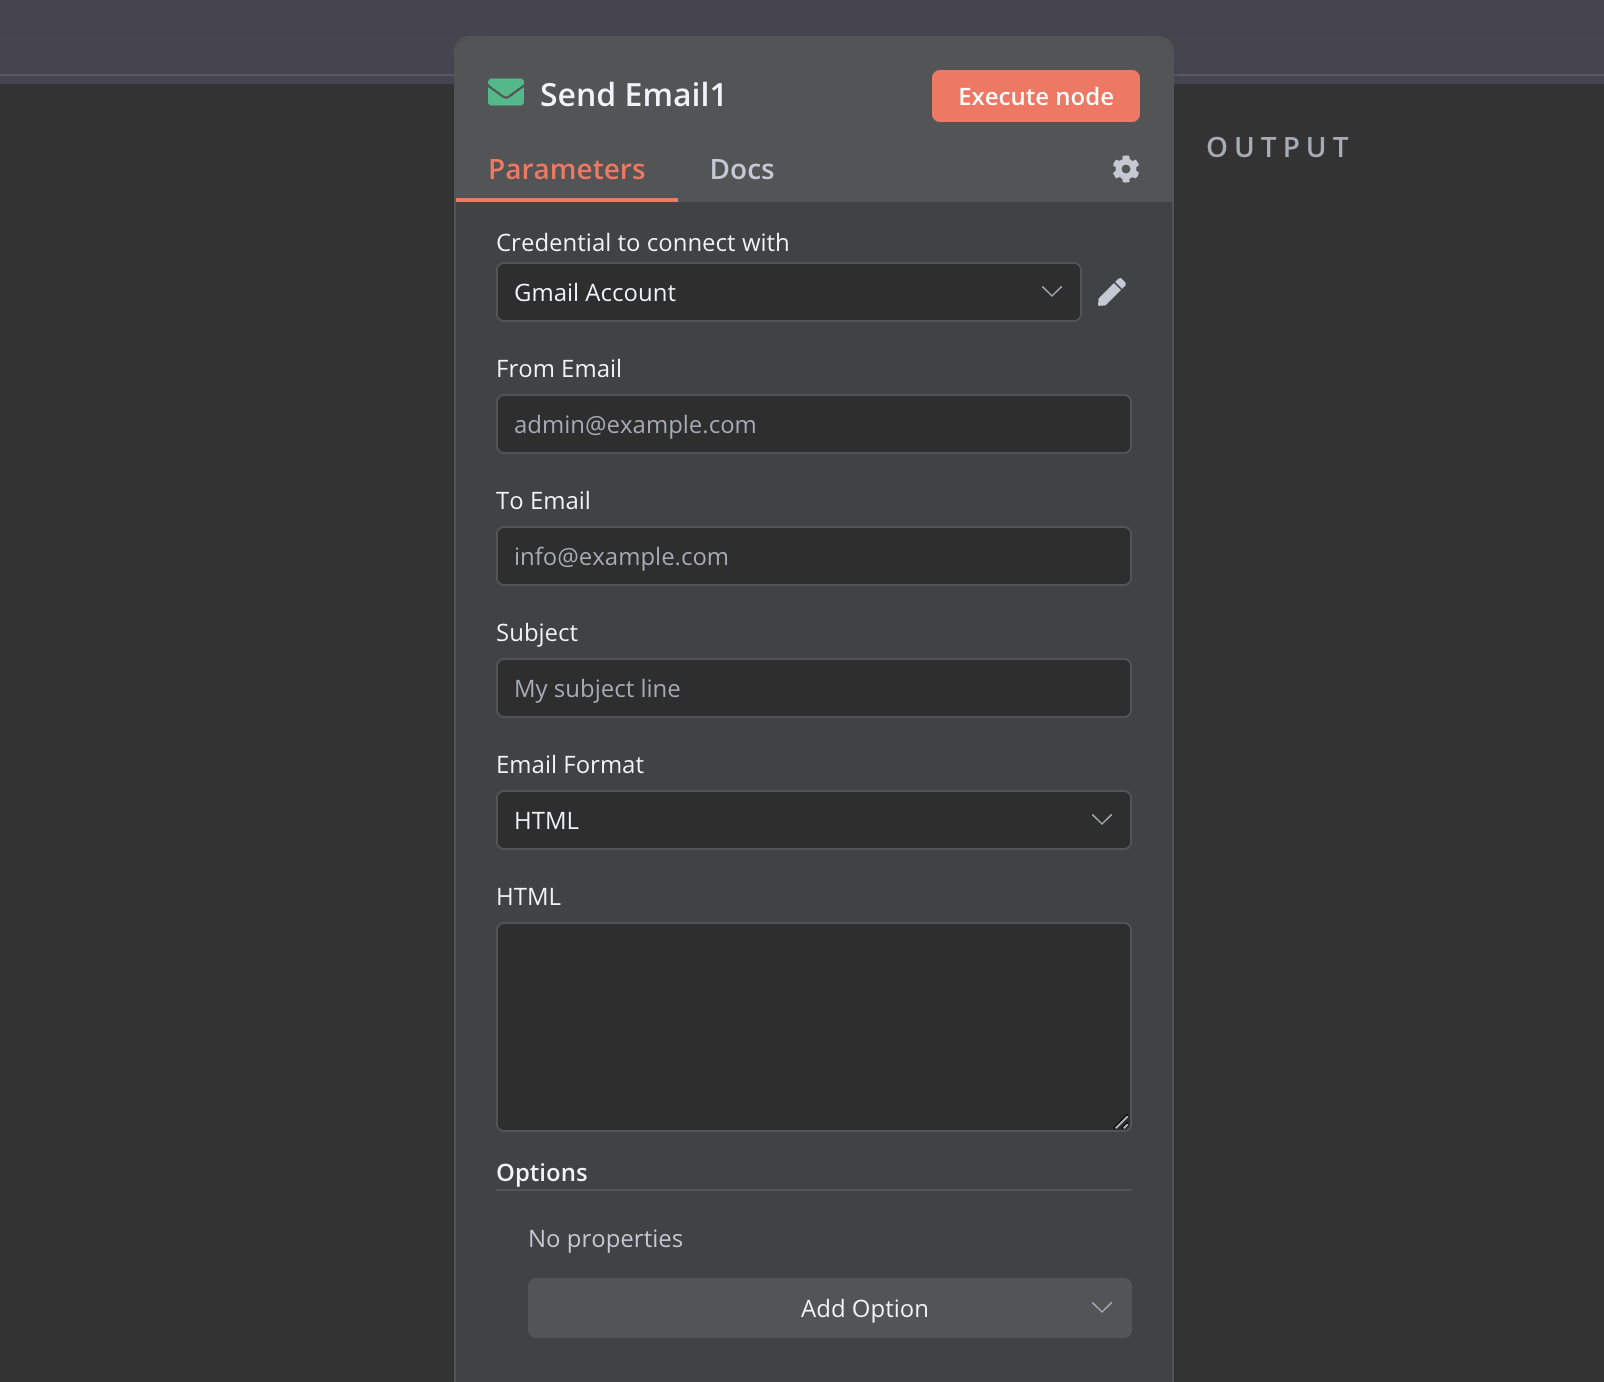Screen dimensions: 1604x1382
Task: Click the pencil icon to edit credentials
Action: pos(1113,292)
